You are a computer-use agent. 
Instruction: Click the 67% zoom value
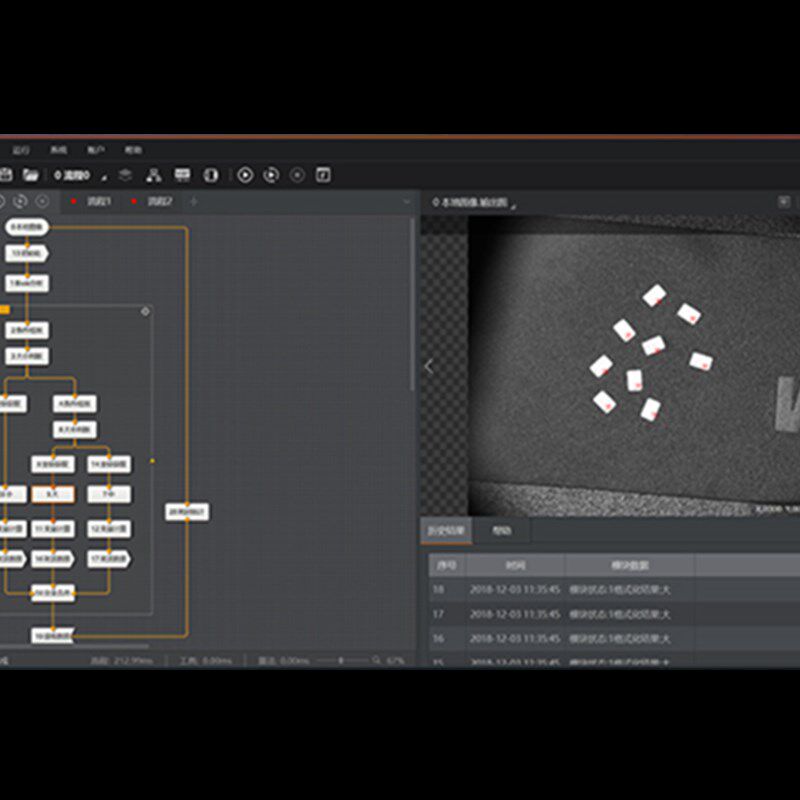click(395, 660)
